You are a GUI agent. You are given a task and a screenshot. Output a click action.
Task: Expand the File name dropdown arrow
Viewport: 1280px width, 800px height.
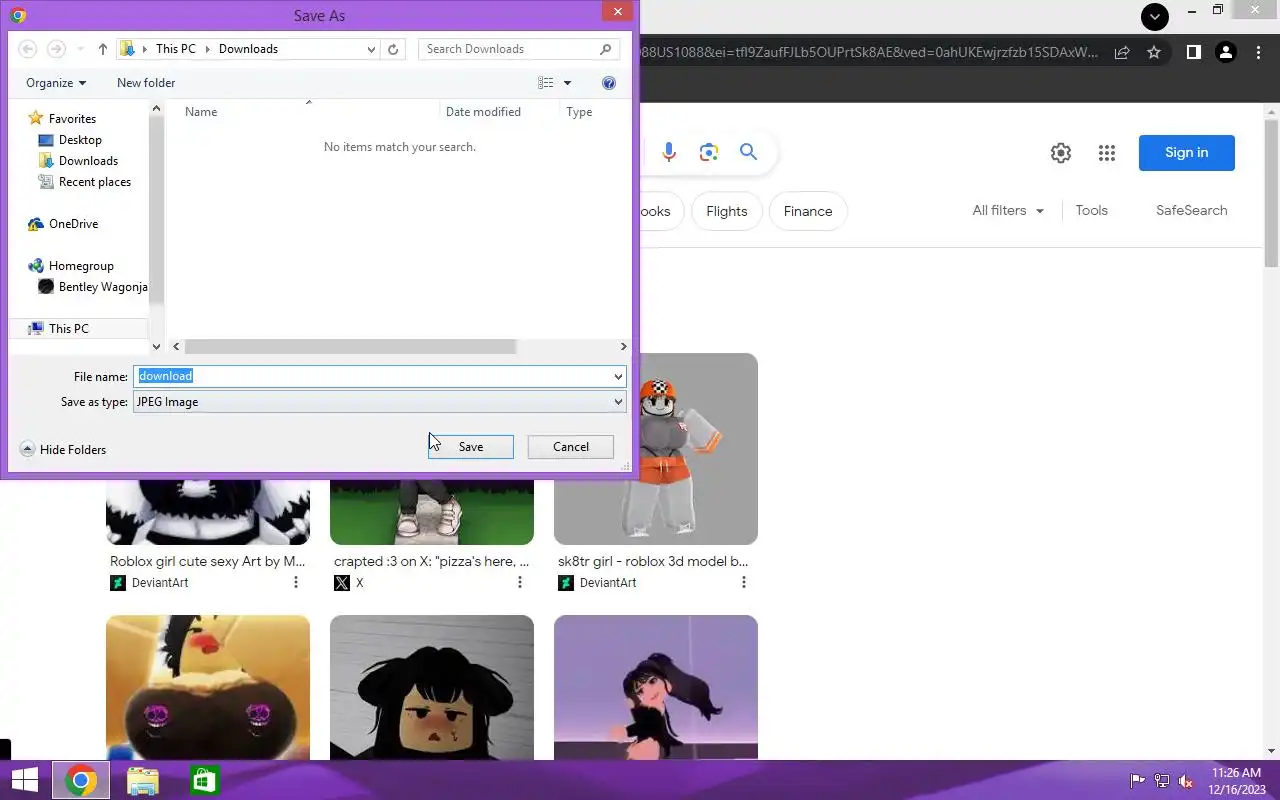pyautogui.click(x=618, y=376)
